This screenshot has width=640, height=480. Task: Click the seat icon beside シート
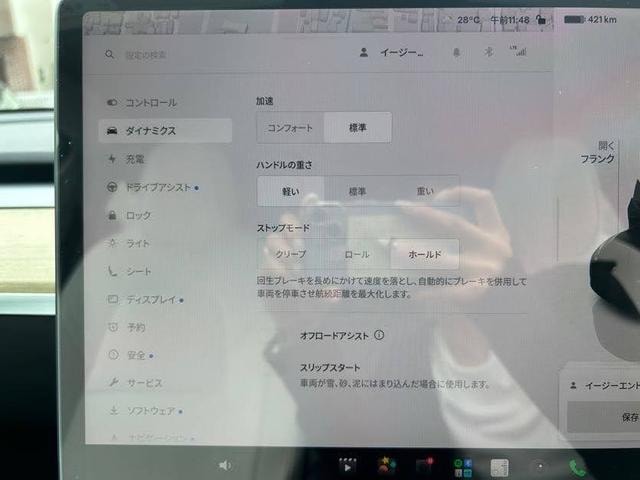[x=112, y=271]
